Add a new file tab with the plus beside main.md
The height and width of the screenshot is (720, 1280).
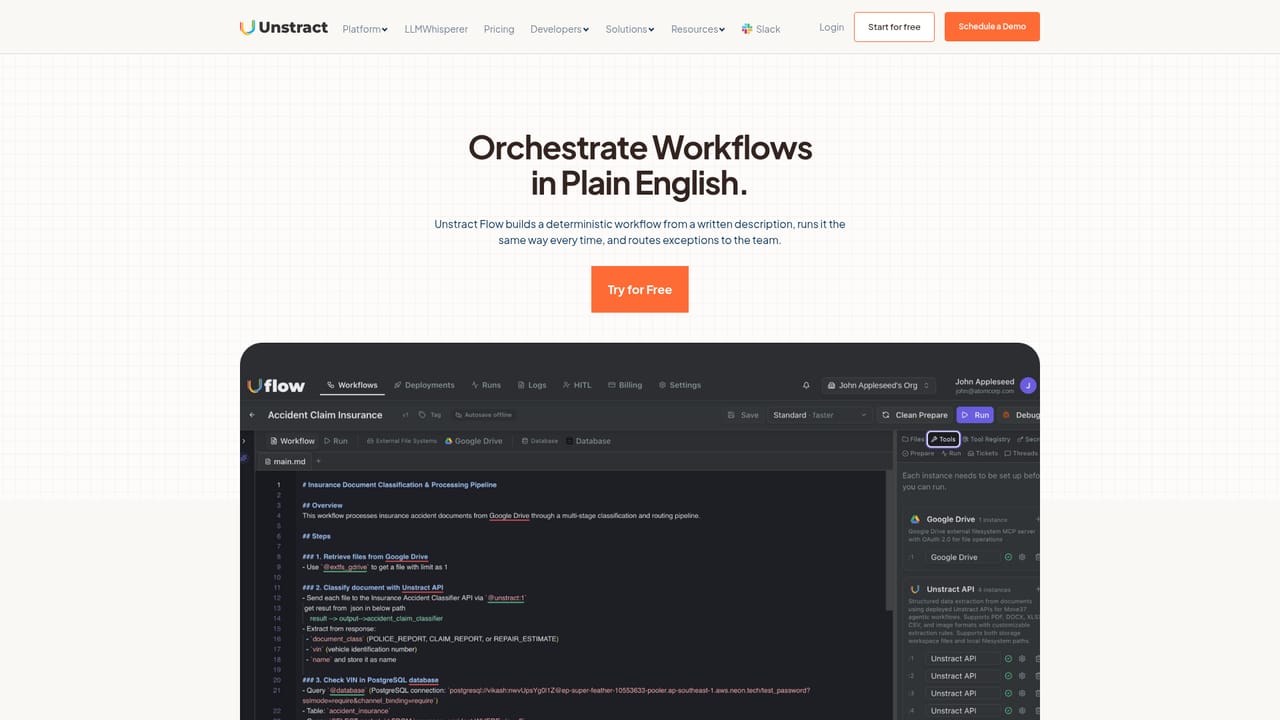click(x=319, y=461)
